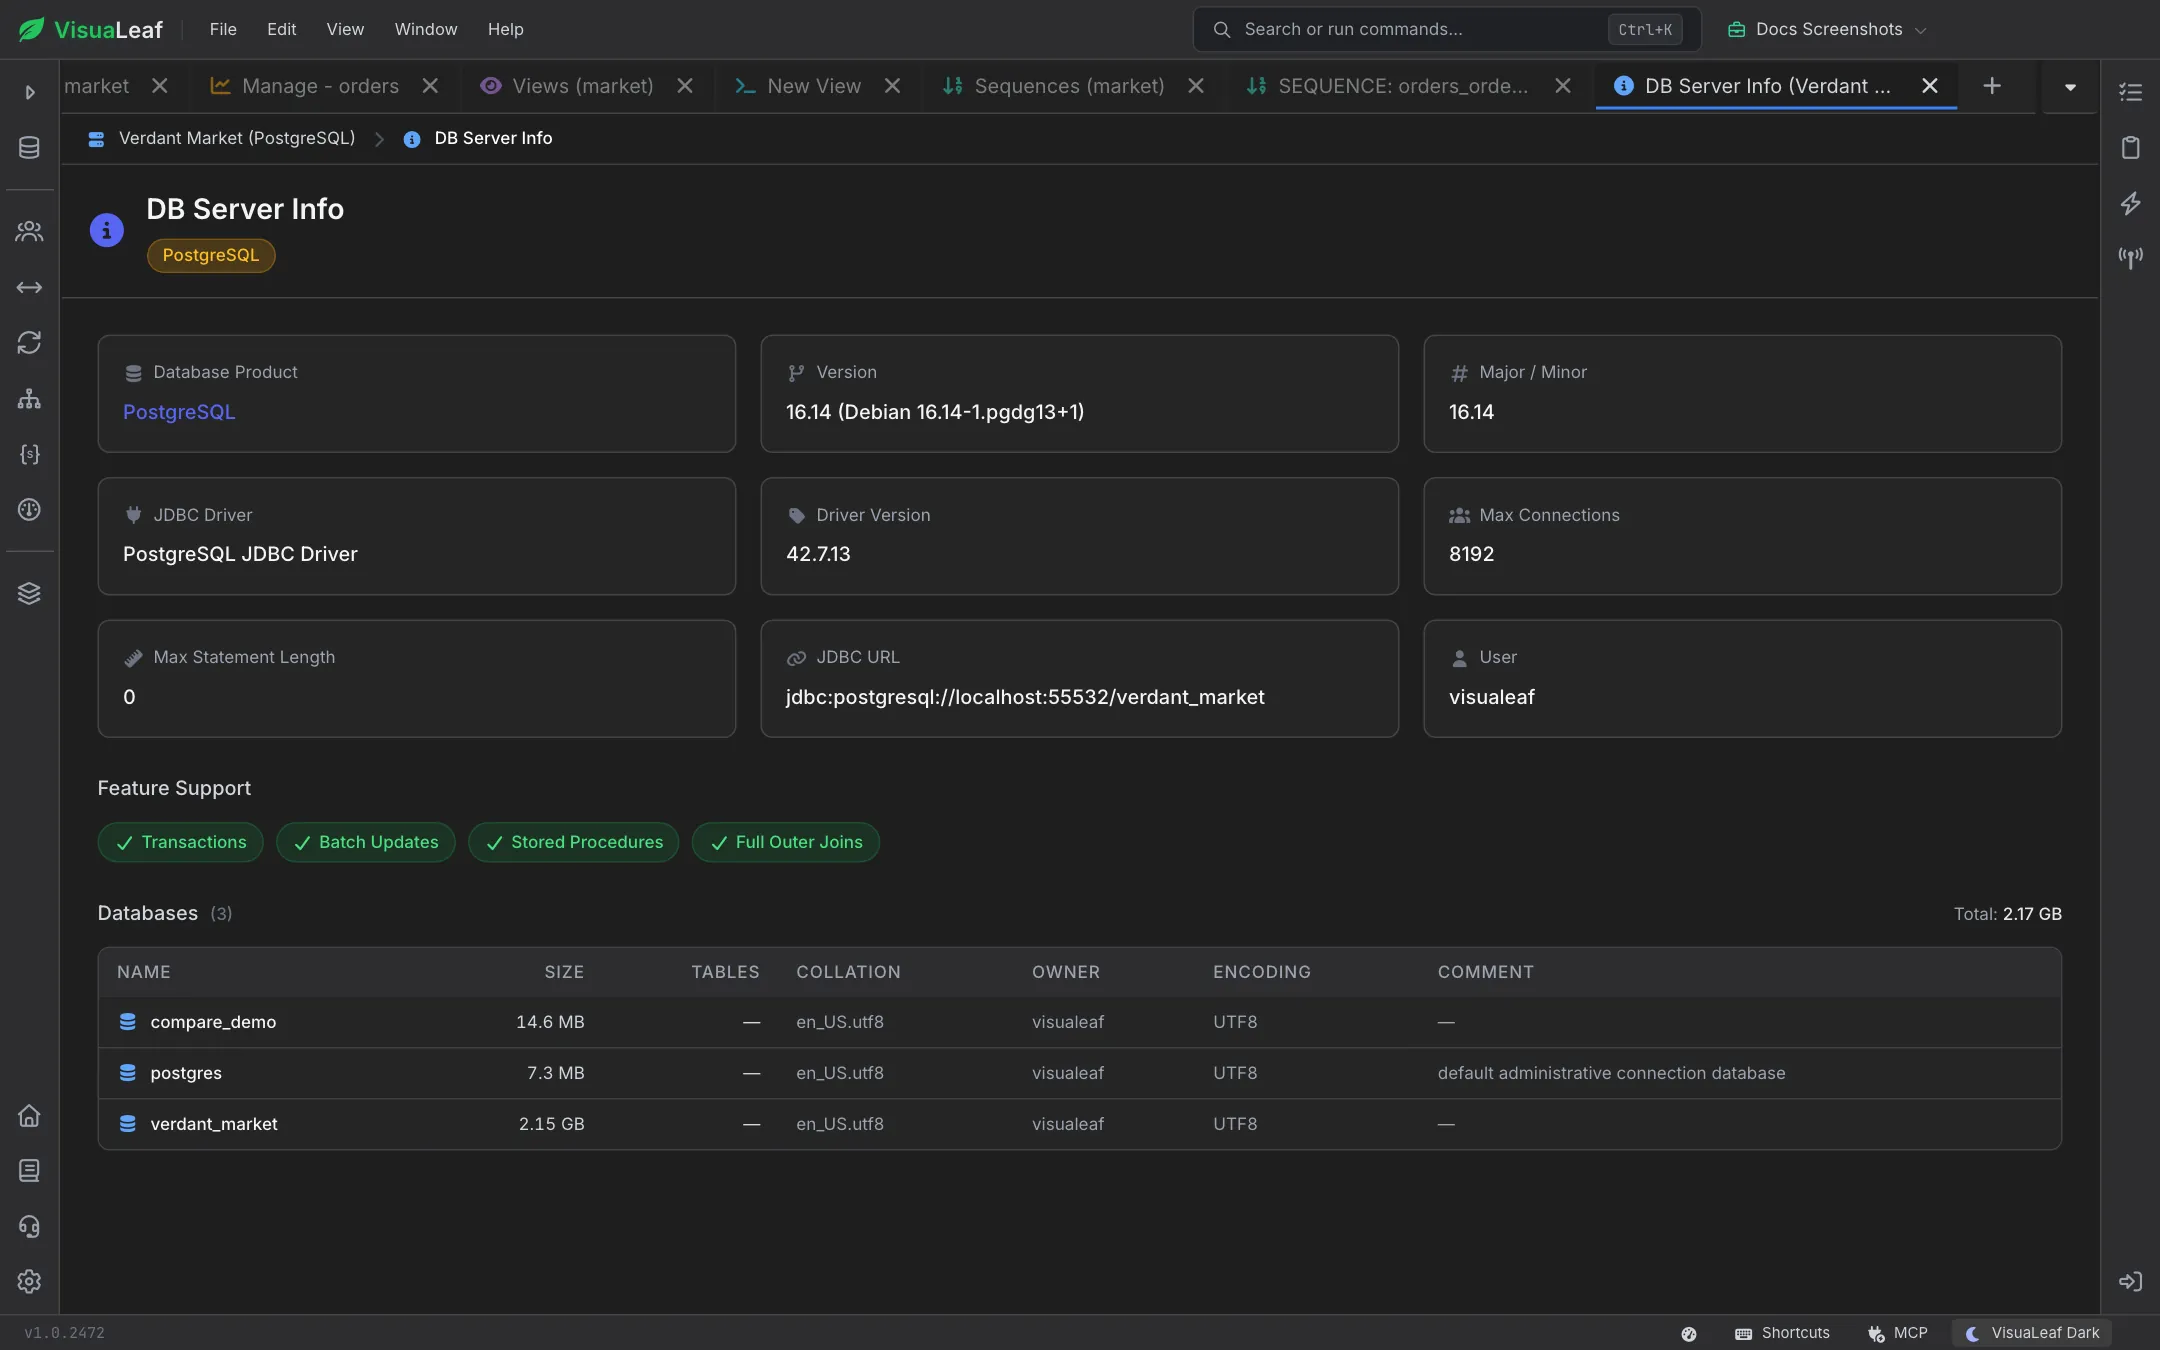Click the gauge icon in the status bar

pos(1689,1333)
